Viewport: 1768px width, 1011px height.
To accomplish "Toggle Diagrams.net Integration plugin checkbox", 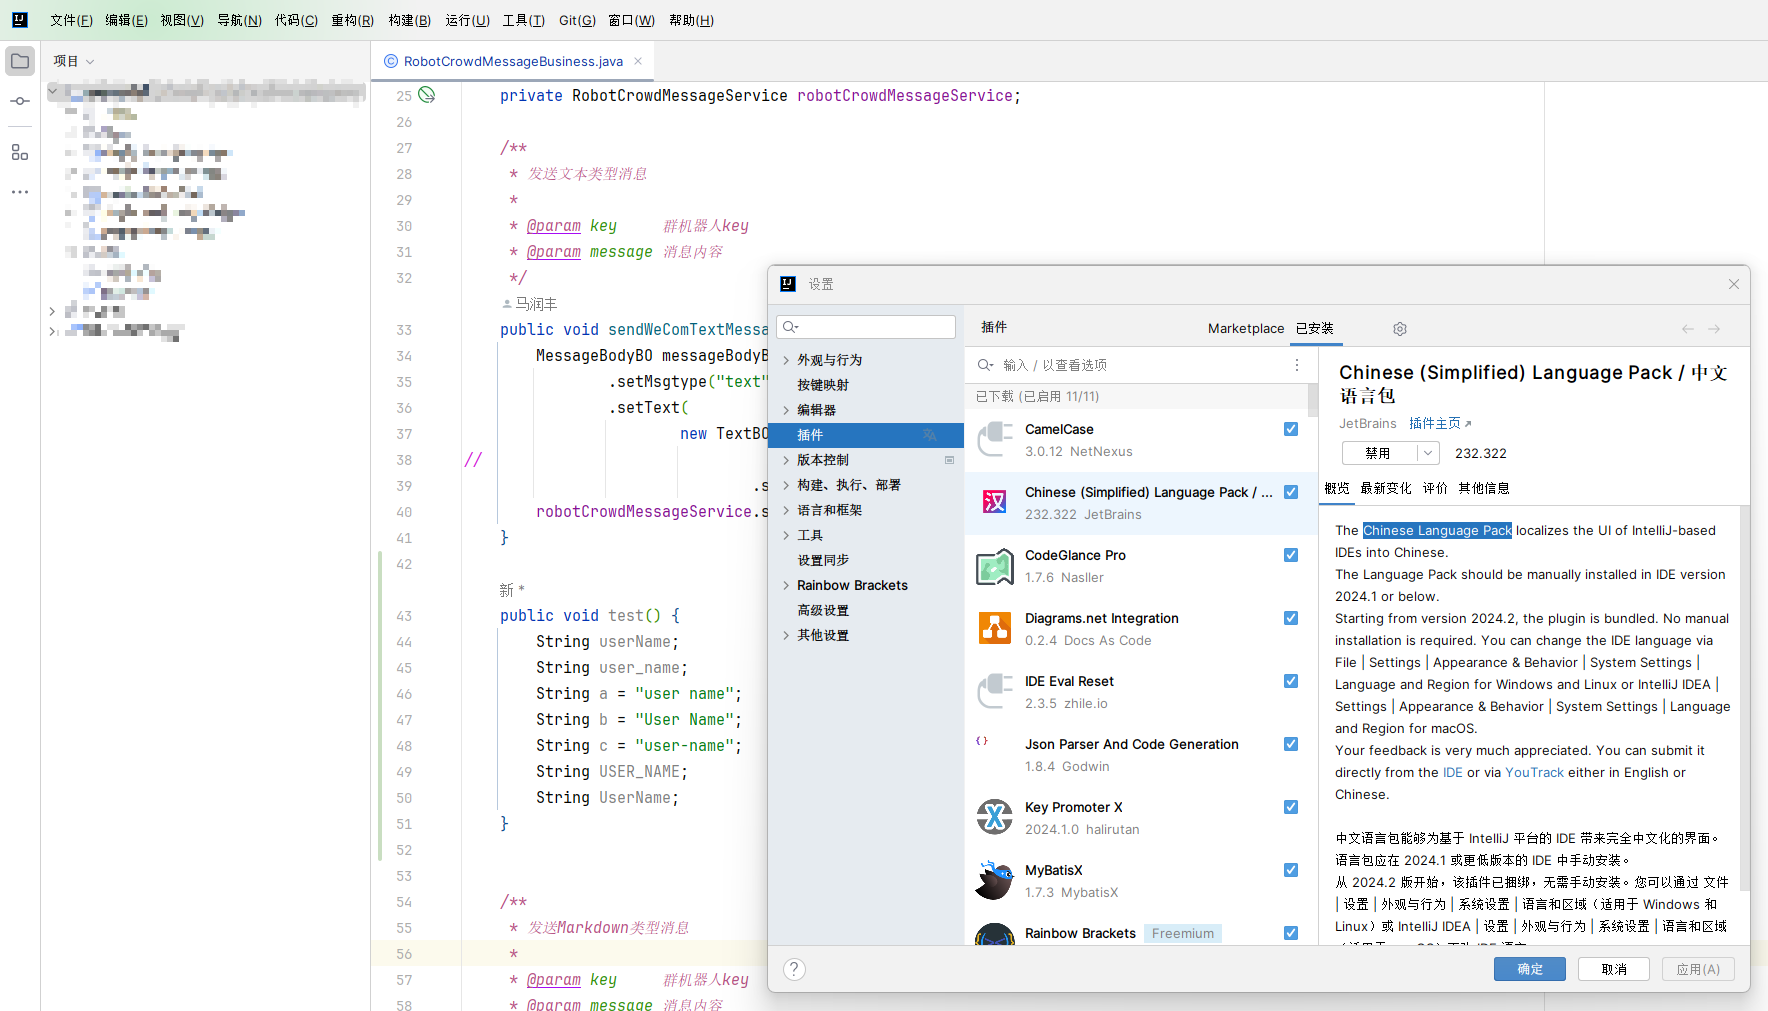I will 1291,618.
